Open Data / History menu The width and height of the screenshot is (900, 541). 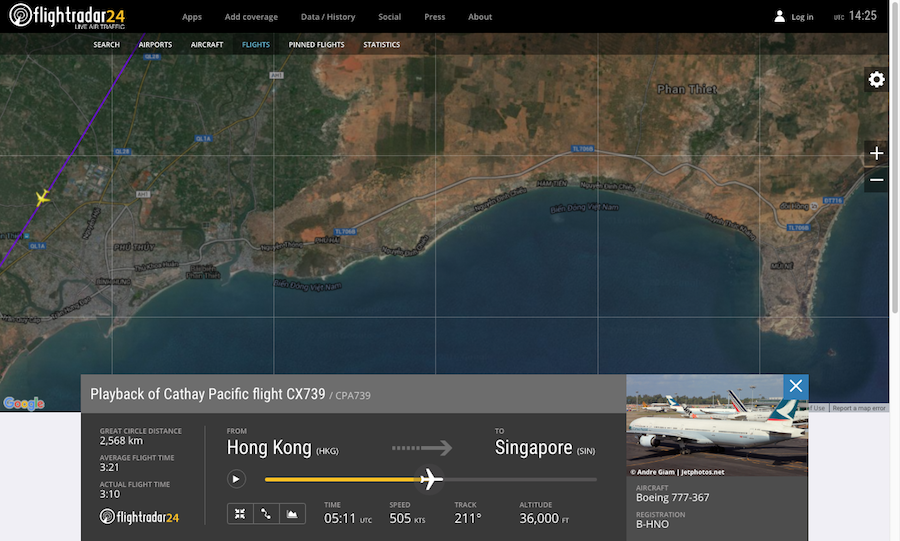point(328,17)
